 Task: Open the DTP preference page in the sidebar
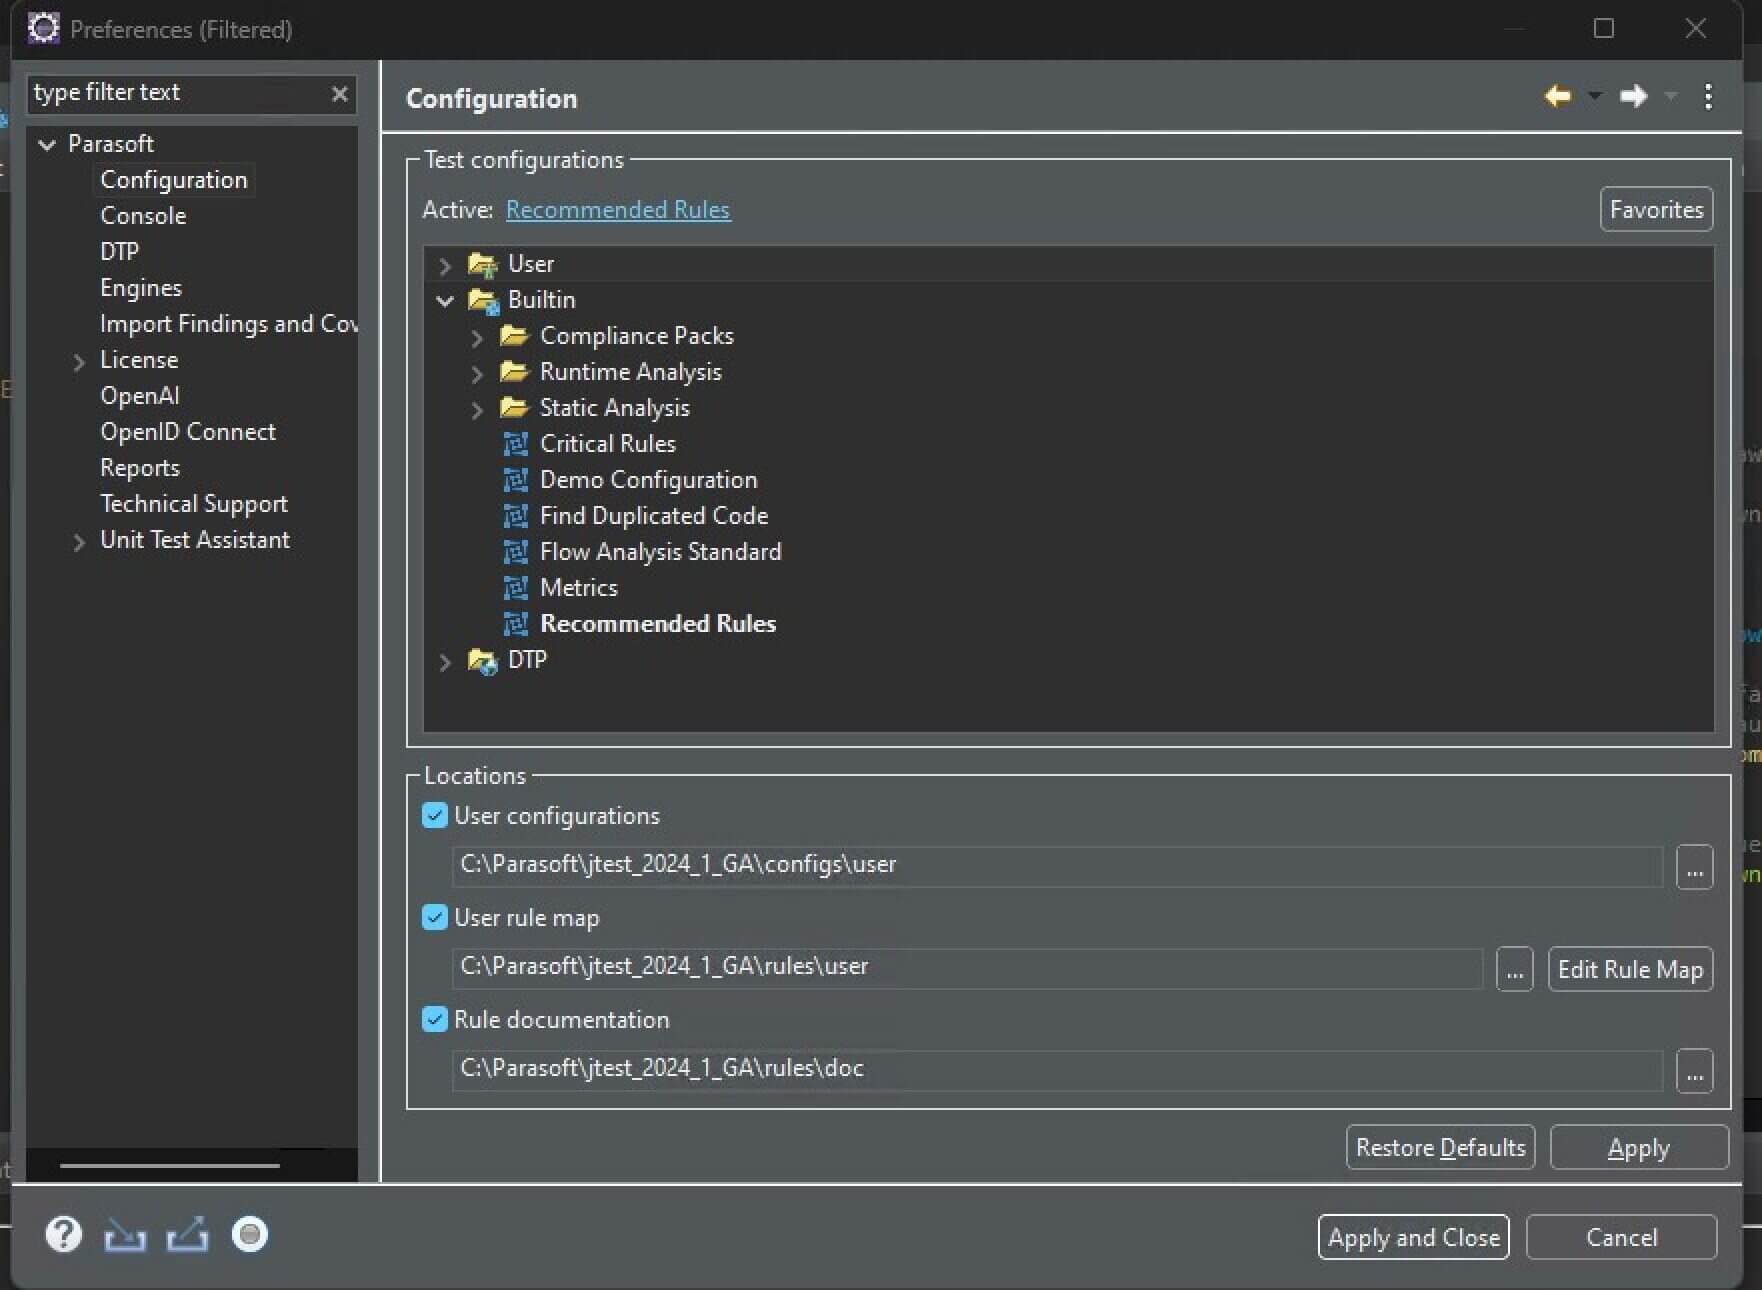point(119,252)
